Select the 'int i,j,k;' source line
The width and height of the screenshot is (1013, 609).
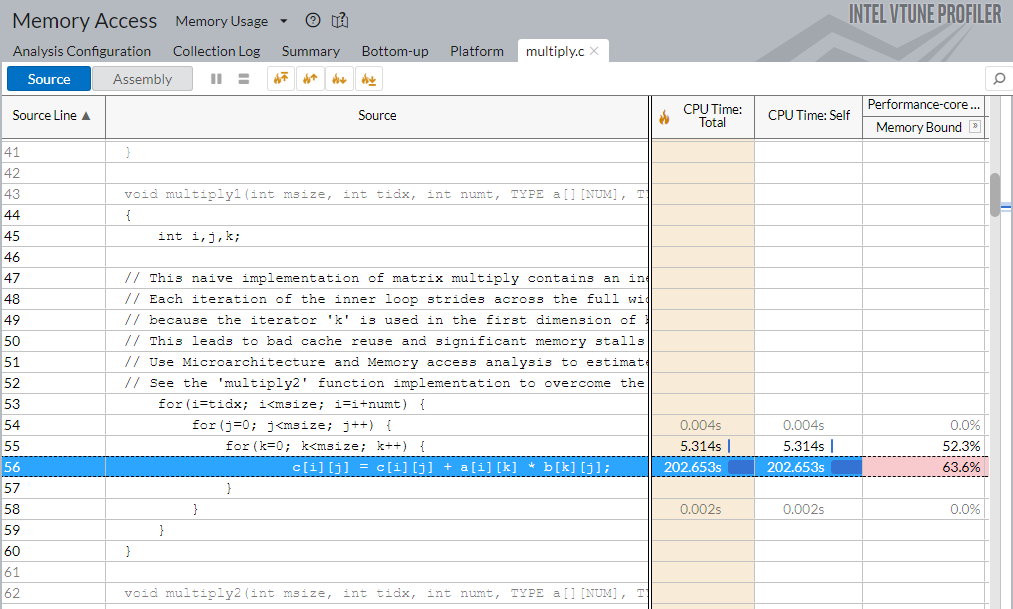[199, 236]
